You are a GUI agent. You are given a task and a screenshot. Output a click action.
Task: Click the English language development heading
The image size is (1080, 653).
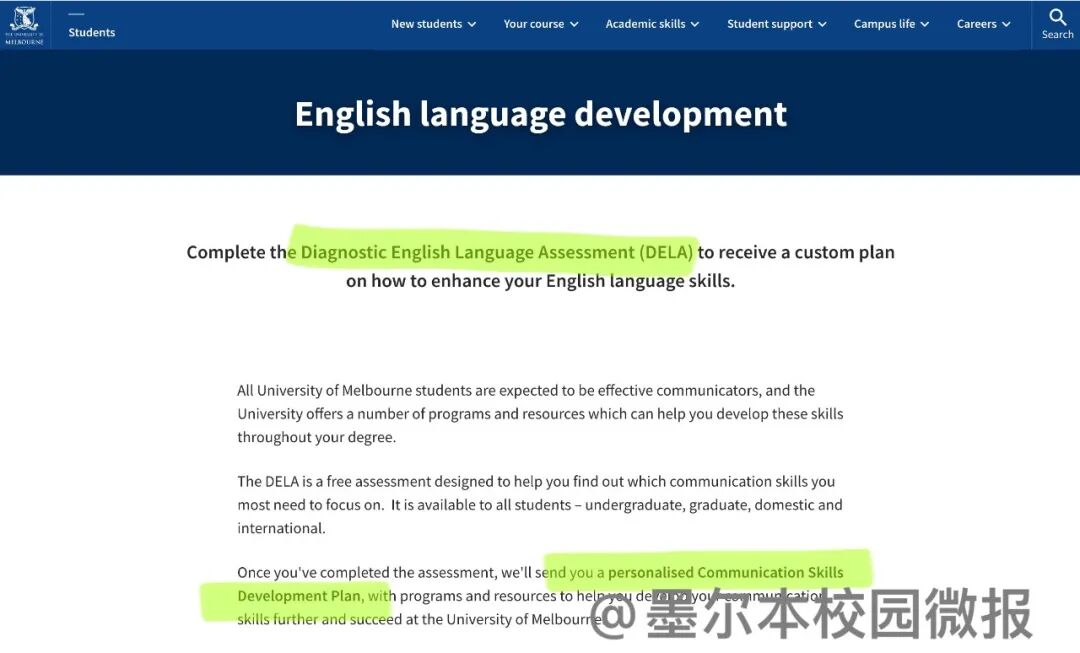[x=541, y=114]
